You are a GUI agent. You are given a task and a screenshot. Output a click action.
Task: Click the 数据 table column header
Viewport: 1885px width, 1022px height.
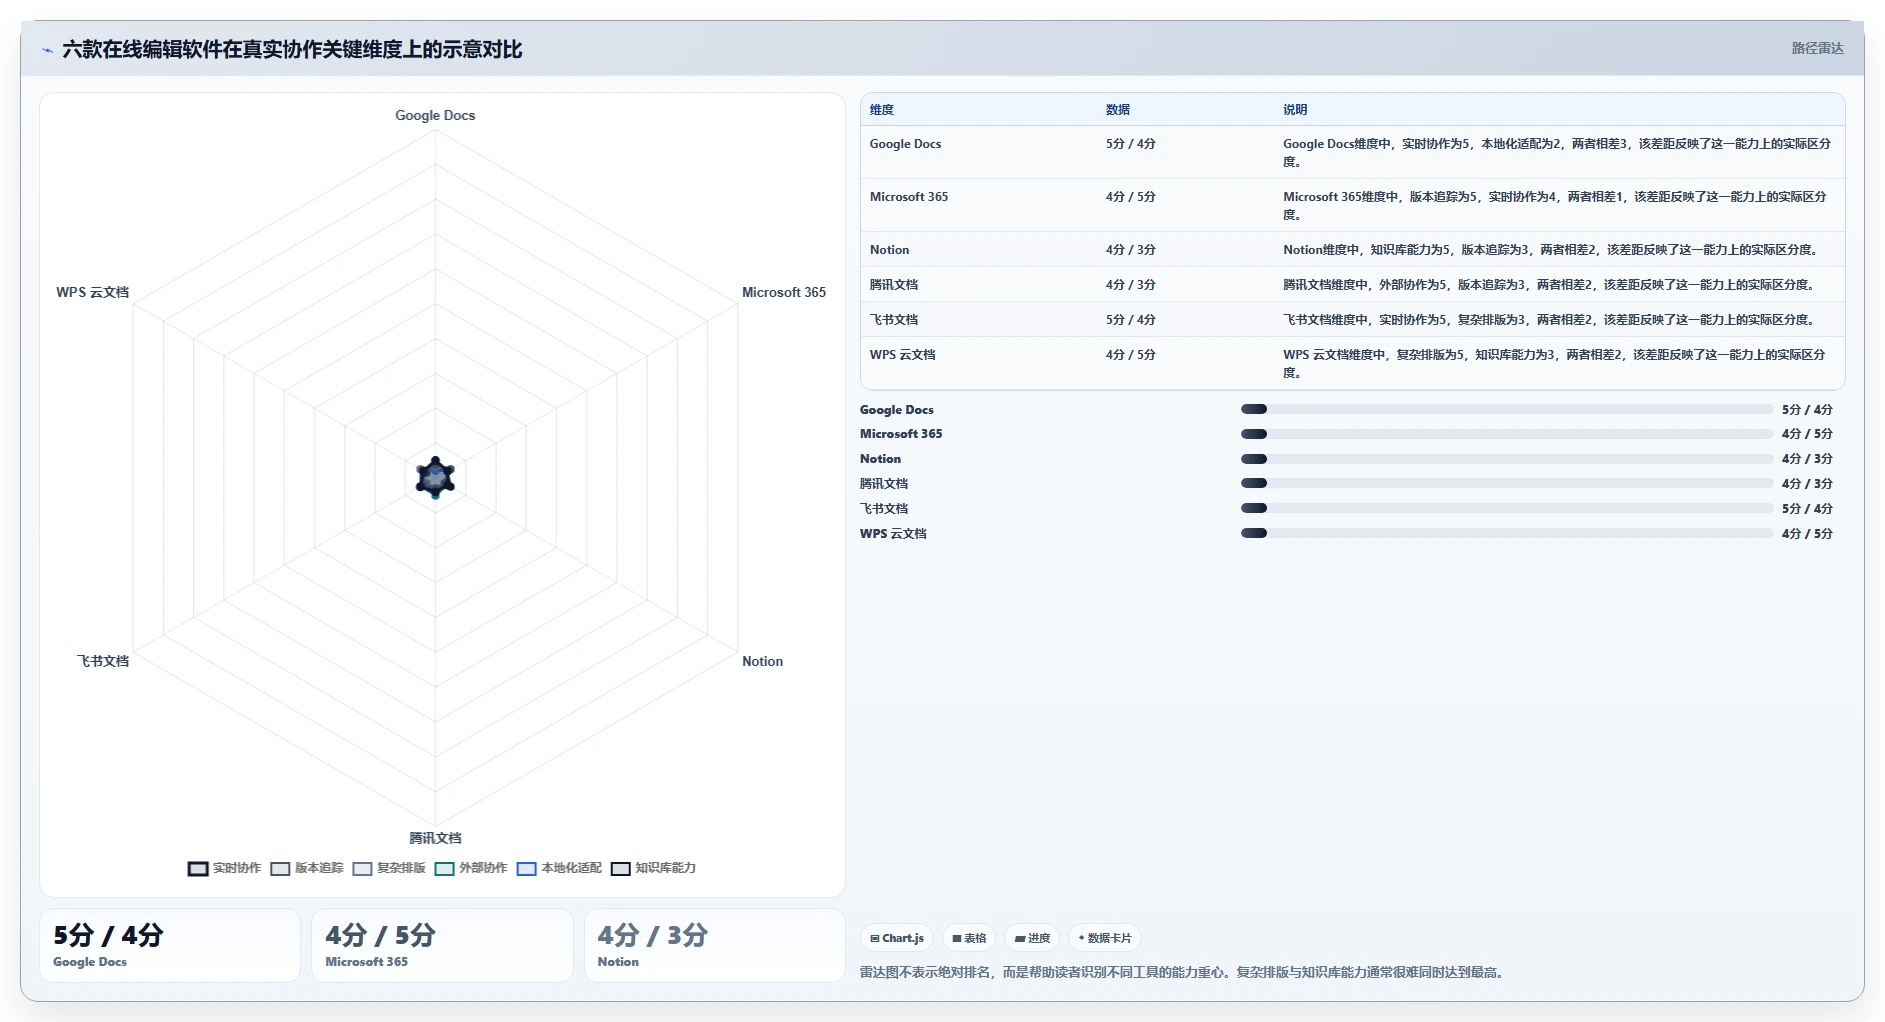pyautogui.click(x=1118, y=110)
